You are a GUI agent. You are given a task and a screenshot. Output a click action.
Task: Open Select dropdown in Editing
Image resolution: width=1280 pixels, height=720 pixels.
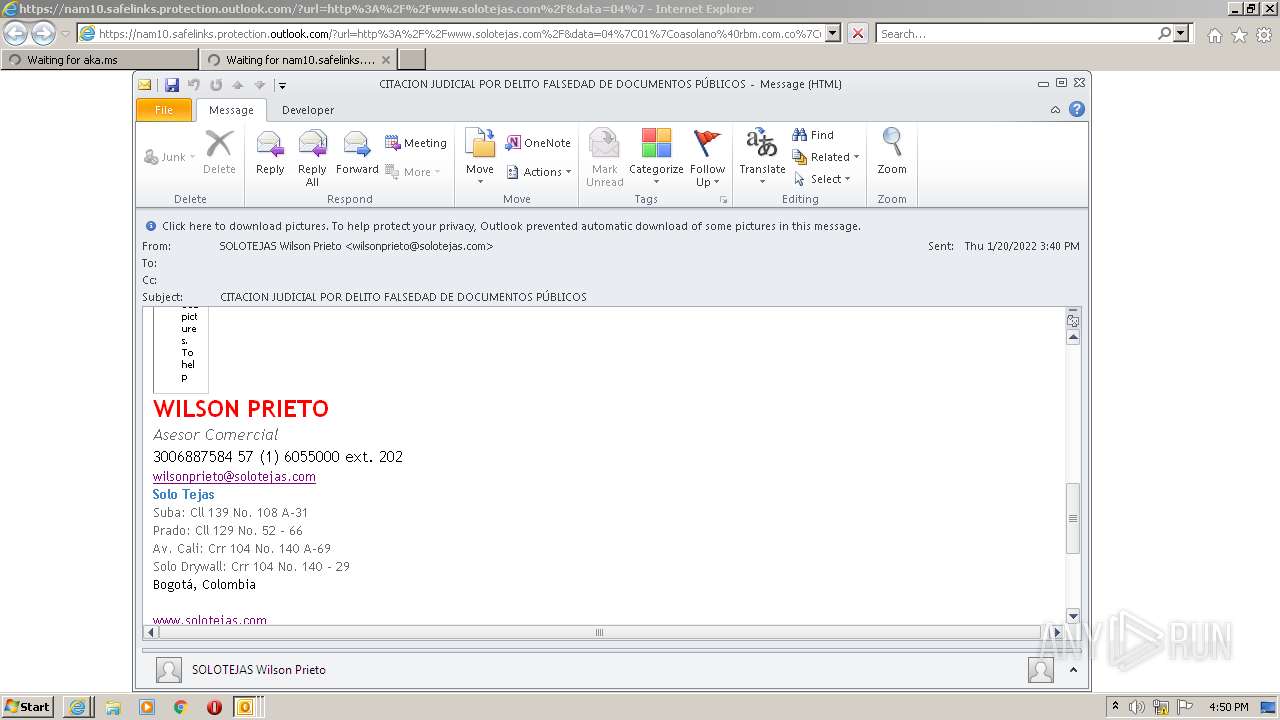(822, 179)
